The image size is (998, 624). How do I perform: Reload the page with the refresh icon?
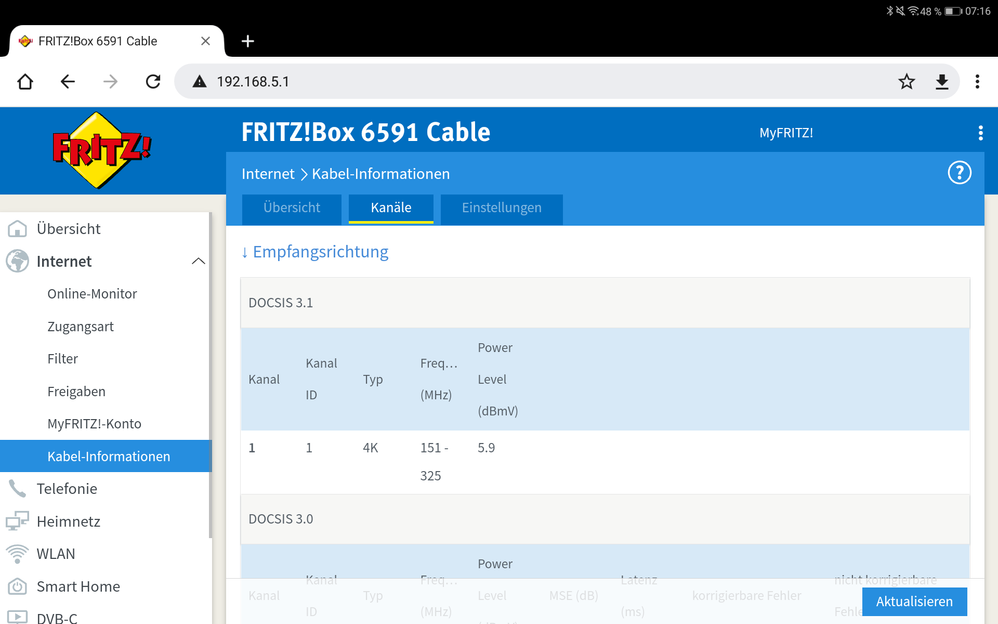coord(153,82)
